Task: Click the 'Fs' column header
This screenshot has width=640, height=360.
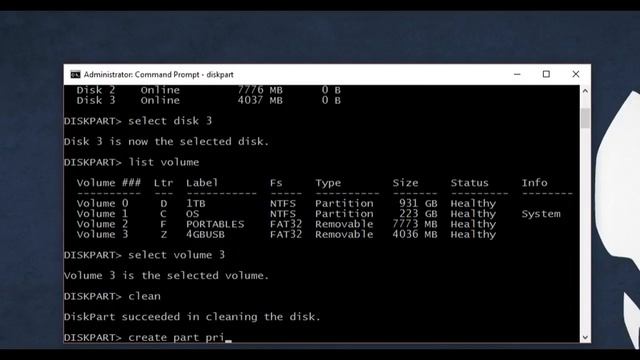Action: click(x=276, y=183)
